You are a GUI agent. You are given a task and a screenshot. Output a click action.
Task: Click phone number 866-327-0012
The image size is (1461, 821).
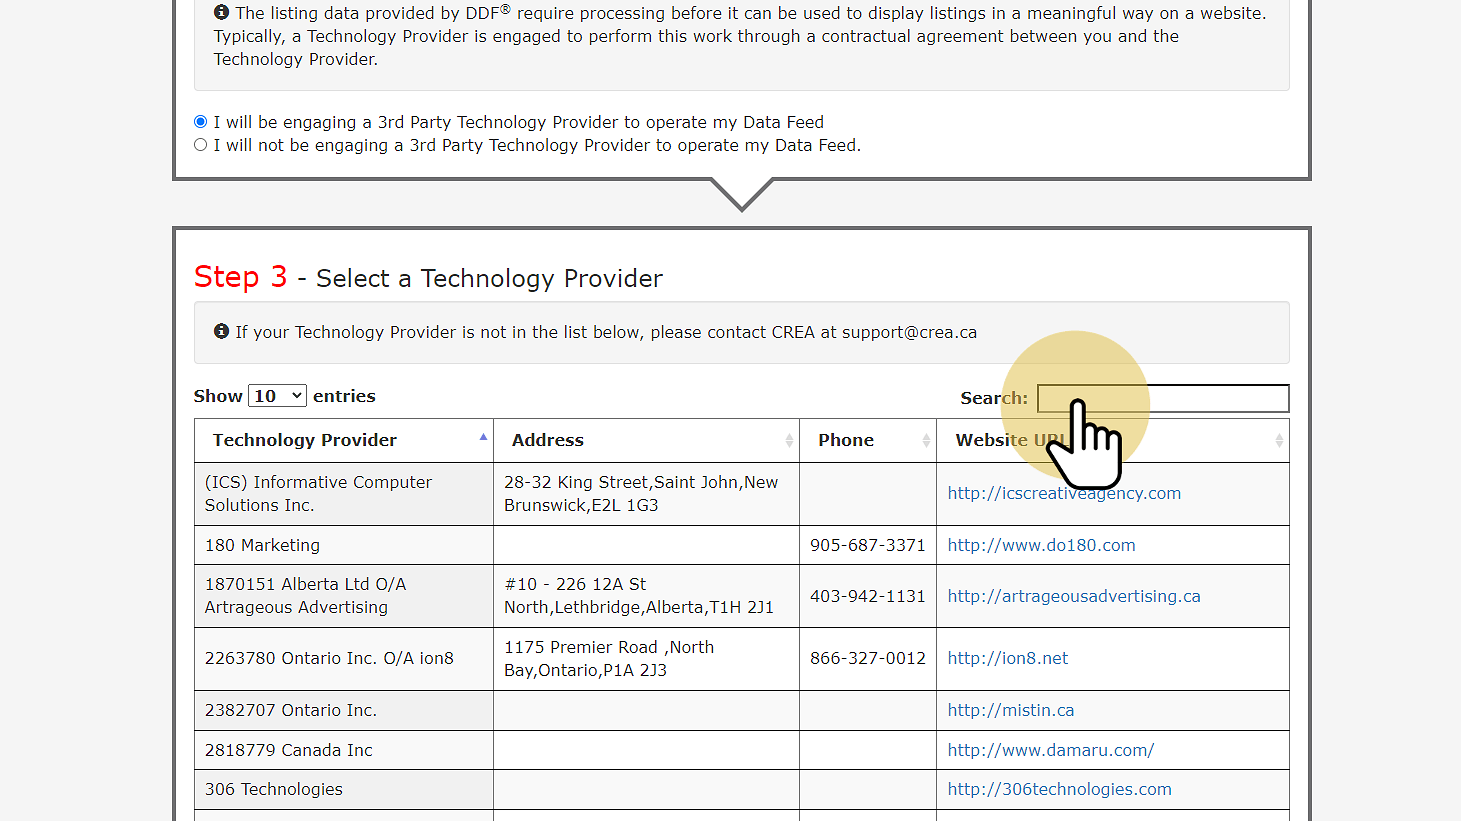tap(868, 658)
